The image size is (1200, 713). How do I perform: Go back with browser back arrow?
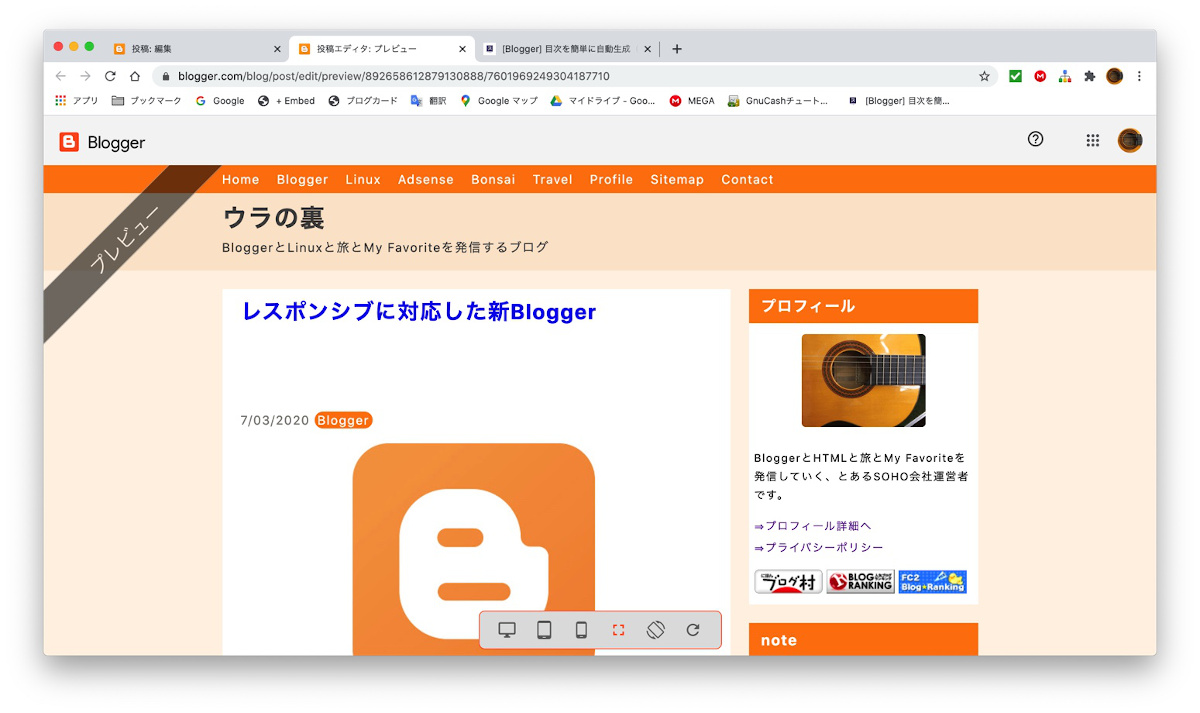[x=60, y=76]
